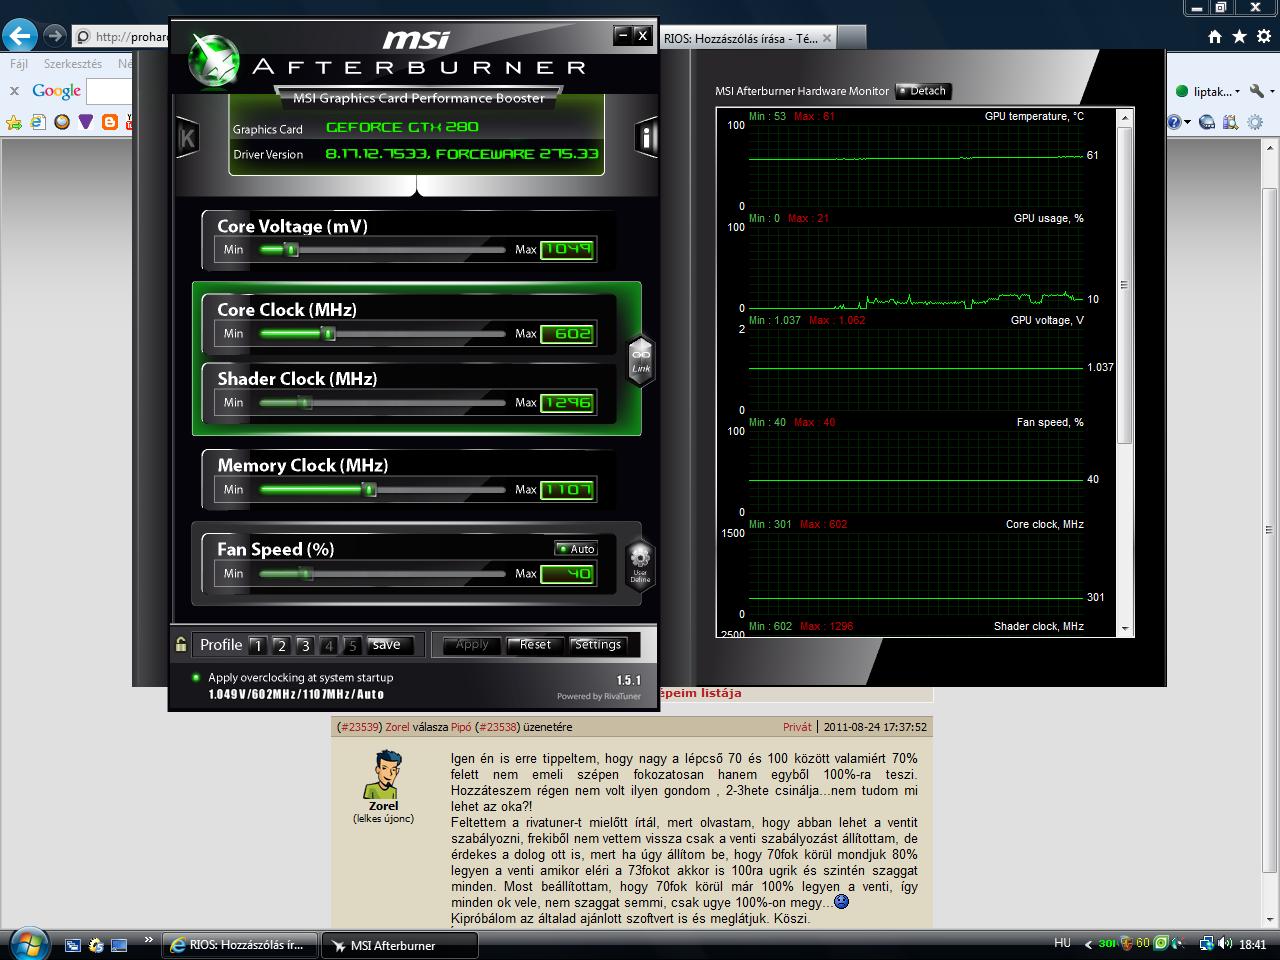Image resolution: width=1280 pixels, height=960 pixels.
Task: Click the Fan Speed value field 40
Action: click(x=567, y=573)
